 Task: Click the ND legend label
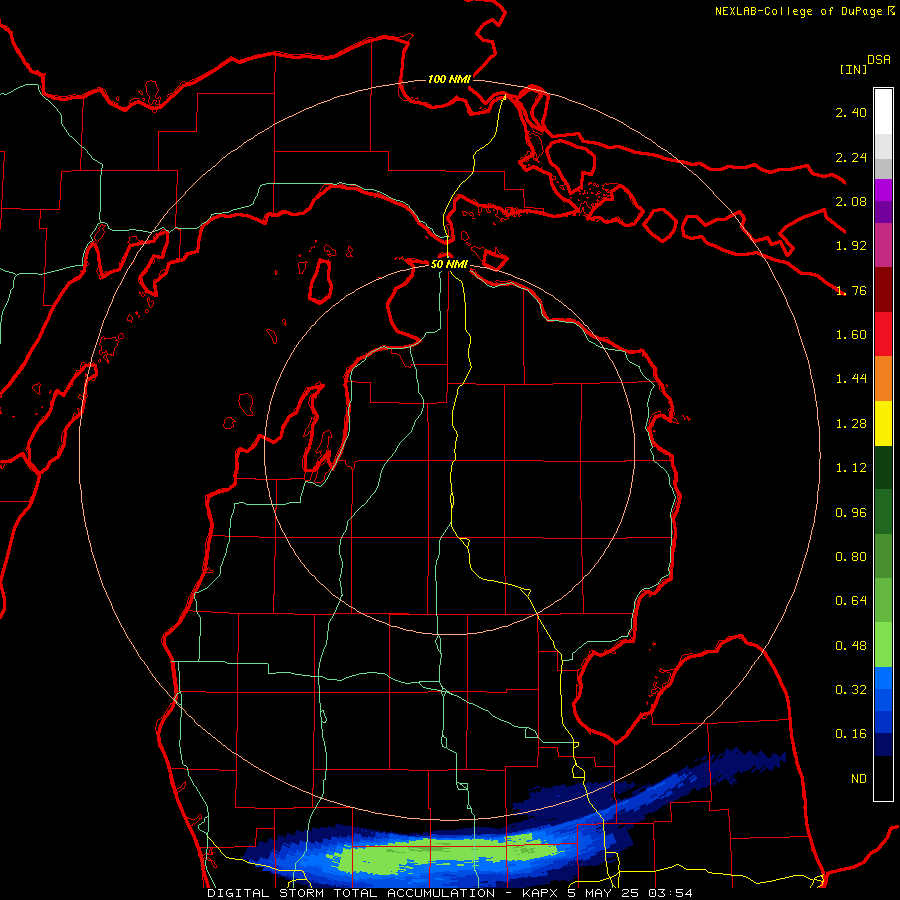tap(859, 779)
